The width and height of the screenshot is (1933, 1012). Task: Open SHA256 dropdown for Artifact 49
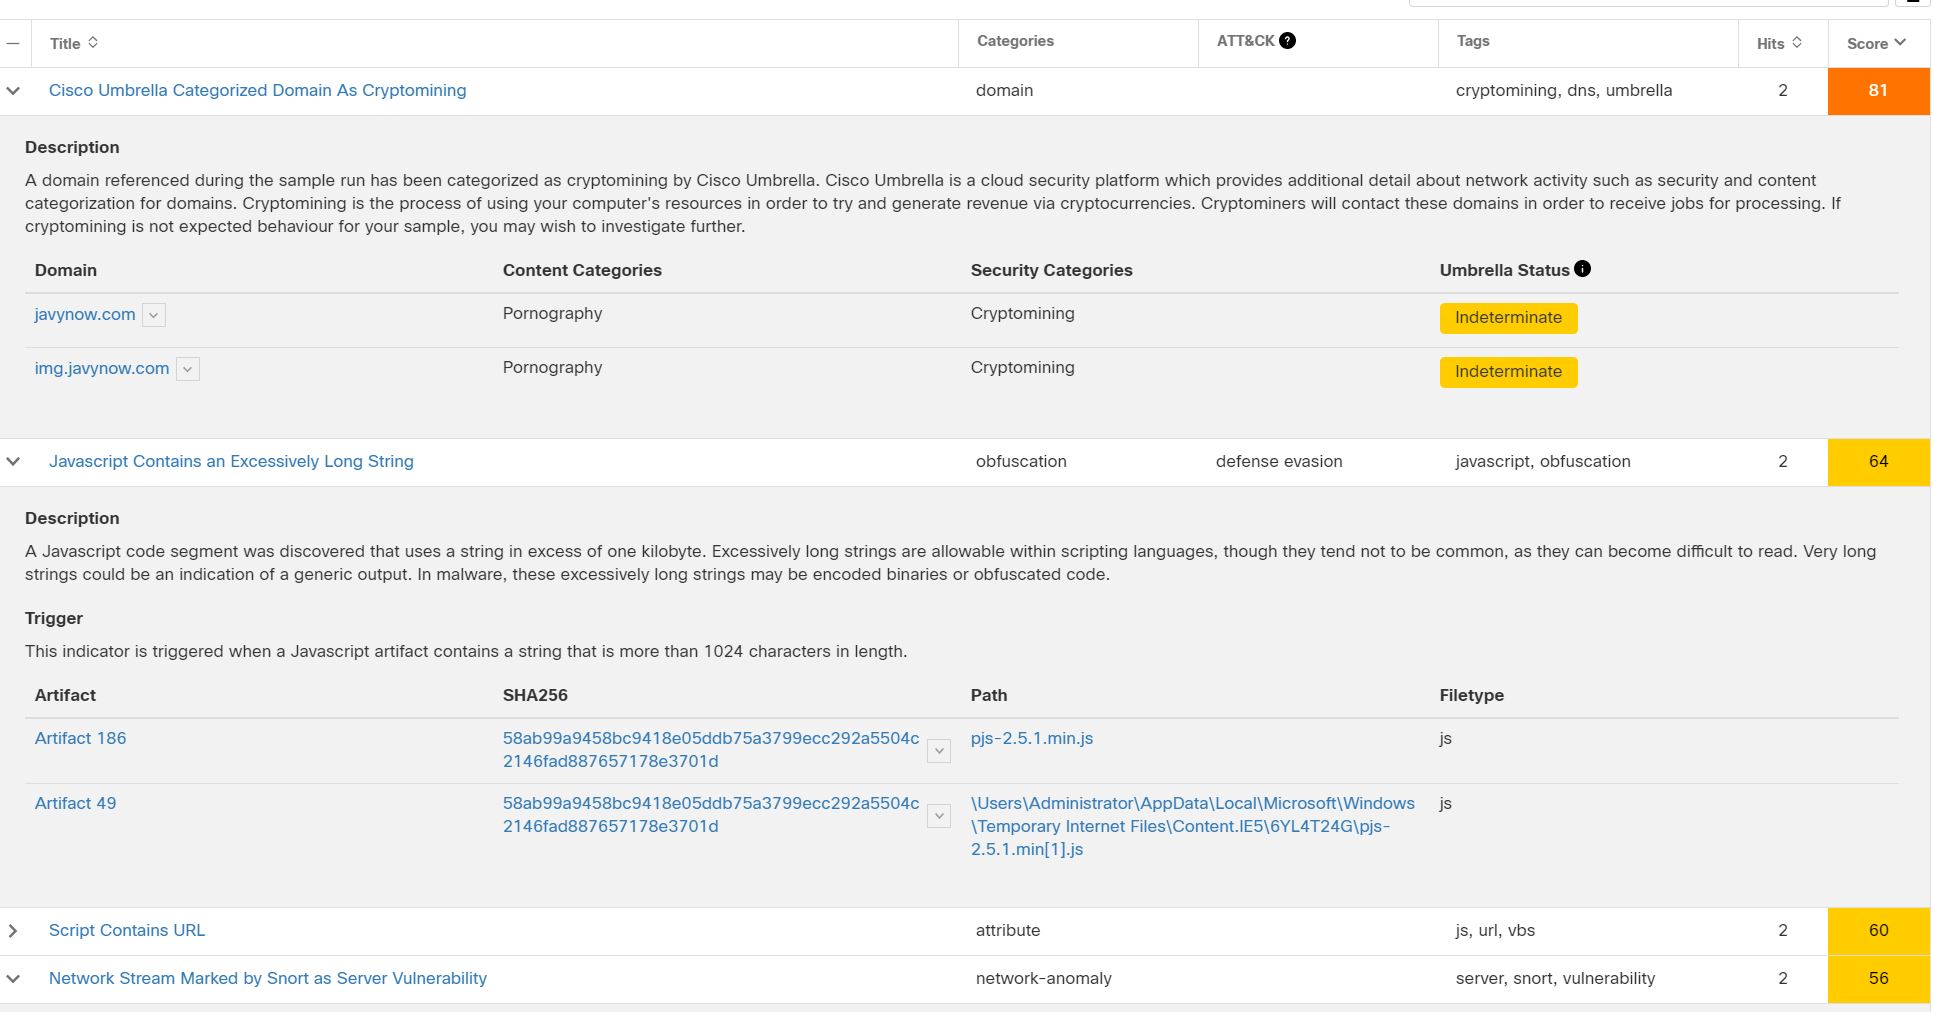tap(938, 815)
